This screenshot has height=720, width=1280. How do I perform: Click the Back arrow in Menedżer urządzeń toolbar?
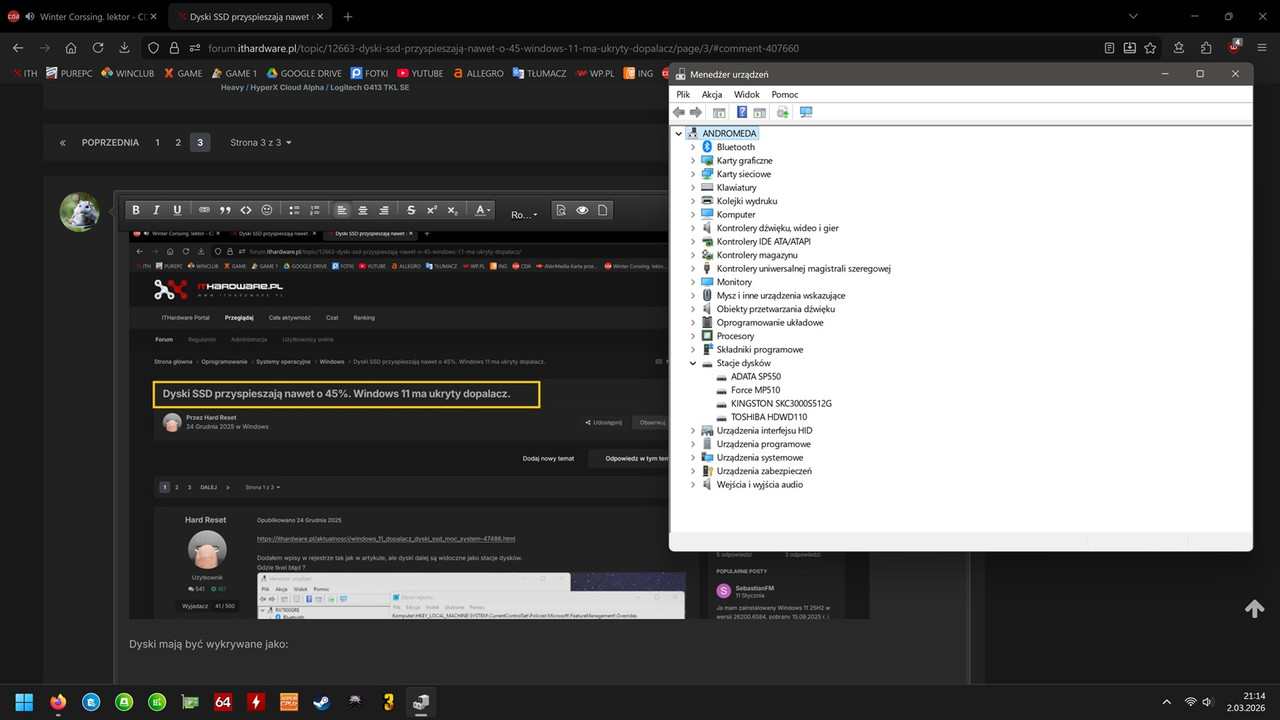click(679, 112)
